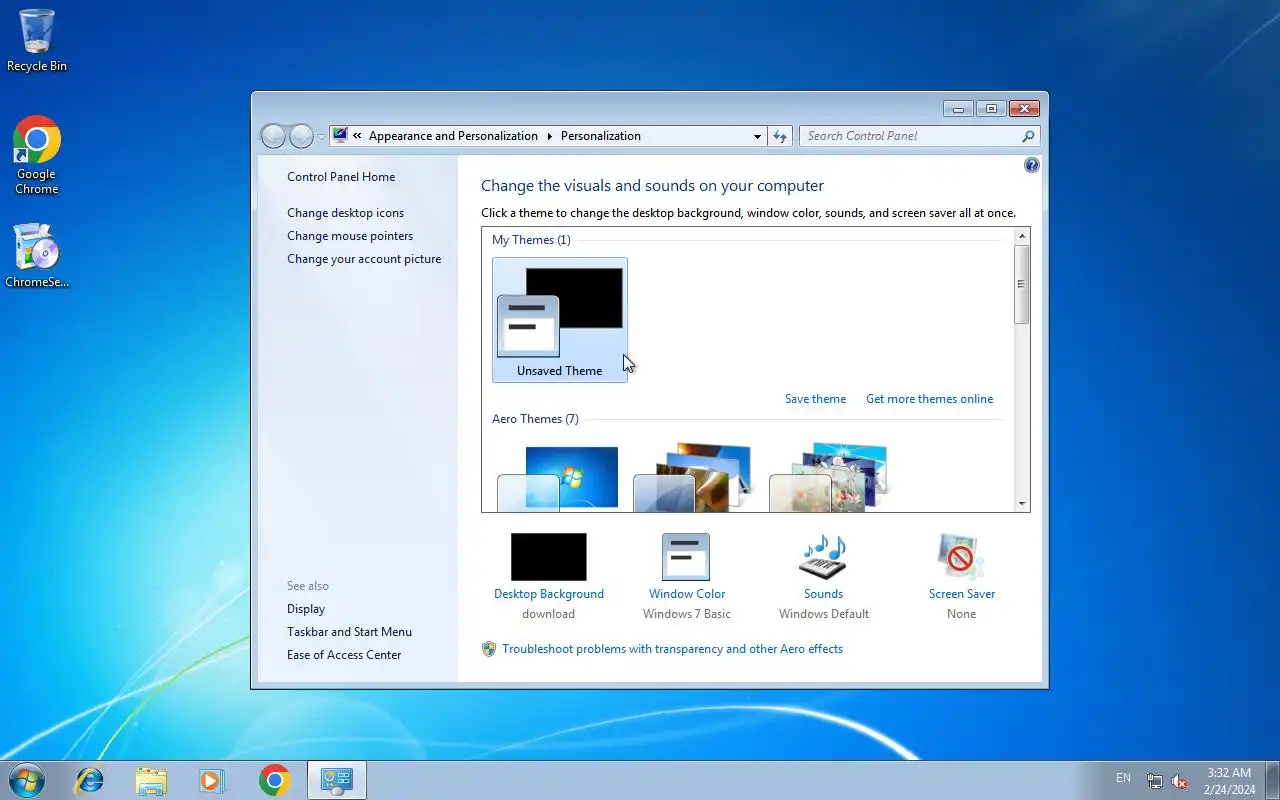This screenshot has height=800, width=1280.
Task: Click the "None" screen saver label
Action: pyautogui.click(x=961, y=614)
